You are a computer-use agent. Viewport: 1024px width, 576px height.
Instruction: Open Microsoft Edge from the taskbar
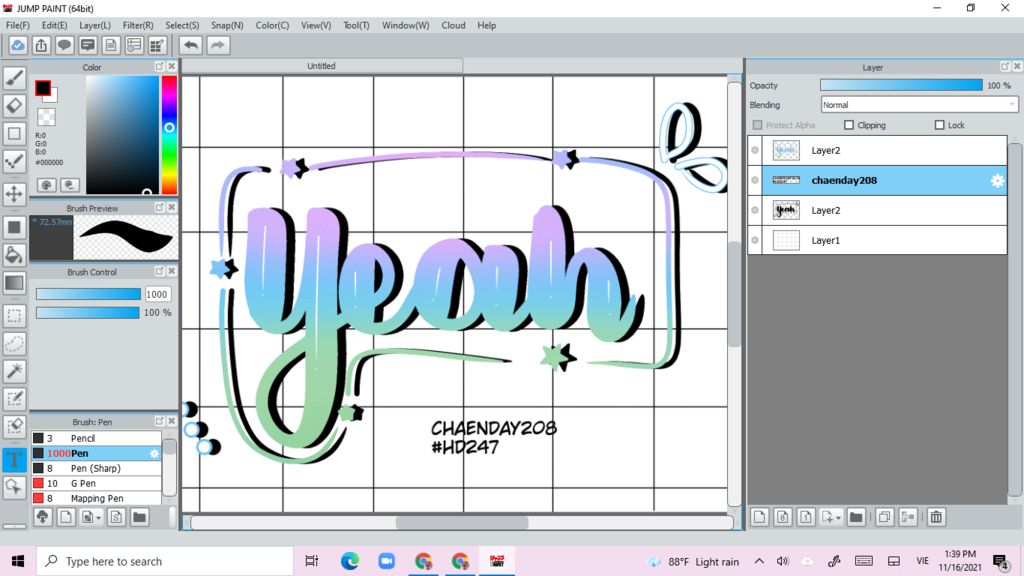349,561
